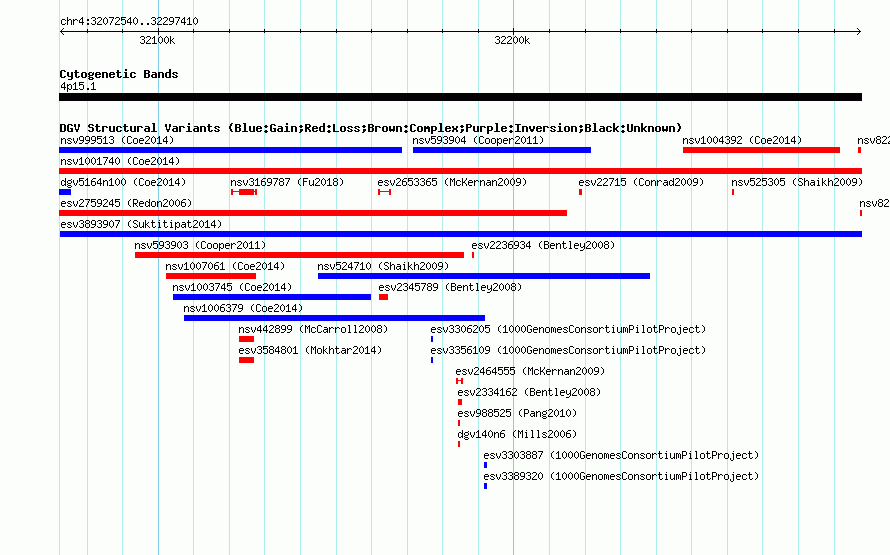Click the esv2464555 (McKernan2009) label

530,371
